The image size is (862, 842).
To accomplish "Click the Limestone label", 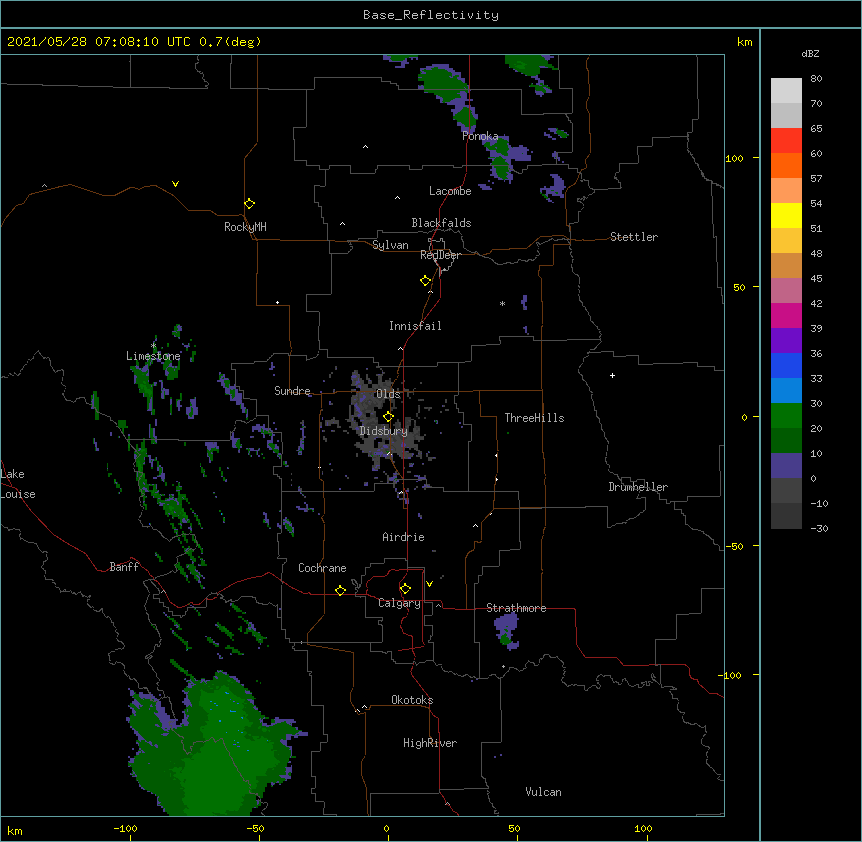I will (x=153, y=356).
